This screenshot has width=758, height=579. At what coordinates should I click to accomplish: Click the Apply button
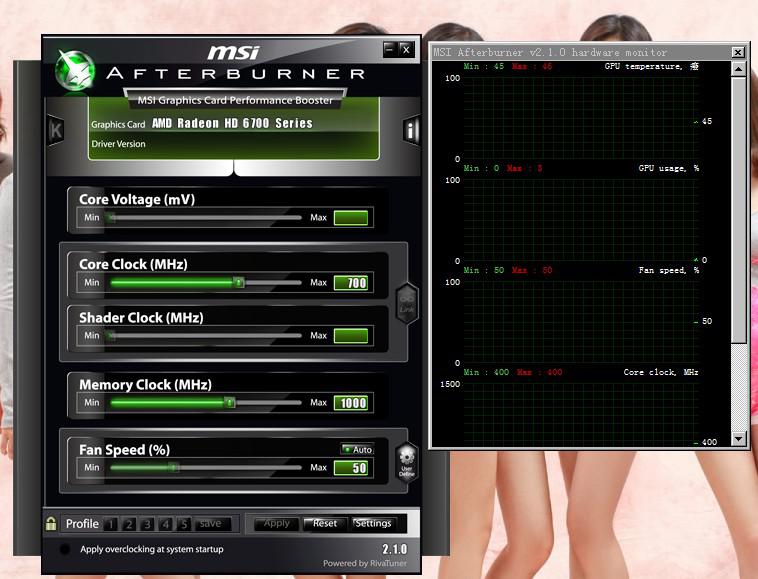[277, 523]
